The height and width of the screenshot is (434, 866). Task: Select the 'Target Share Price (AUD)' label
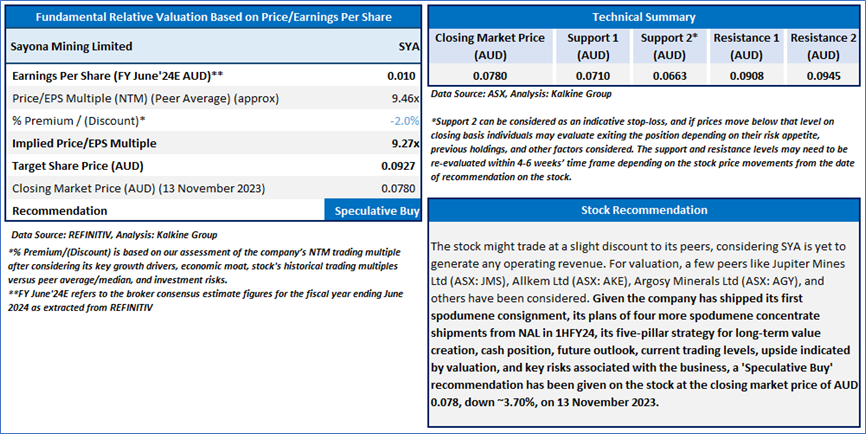pyautogui.click(x=77, y=166)
